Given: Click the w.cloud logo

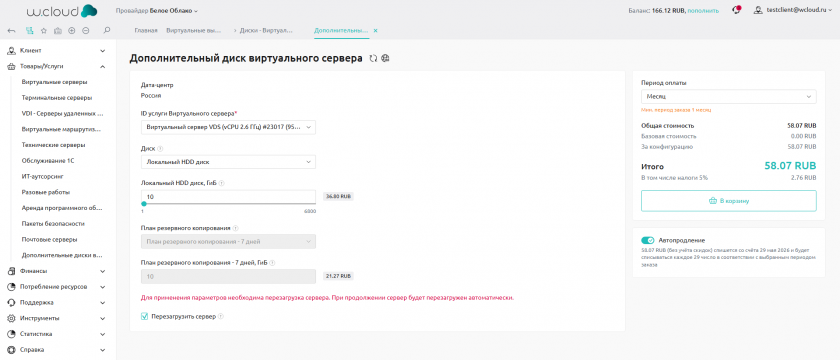Looking at the screenshot, I should (62, 11).
